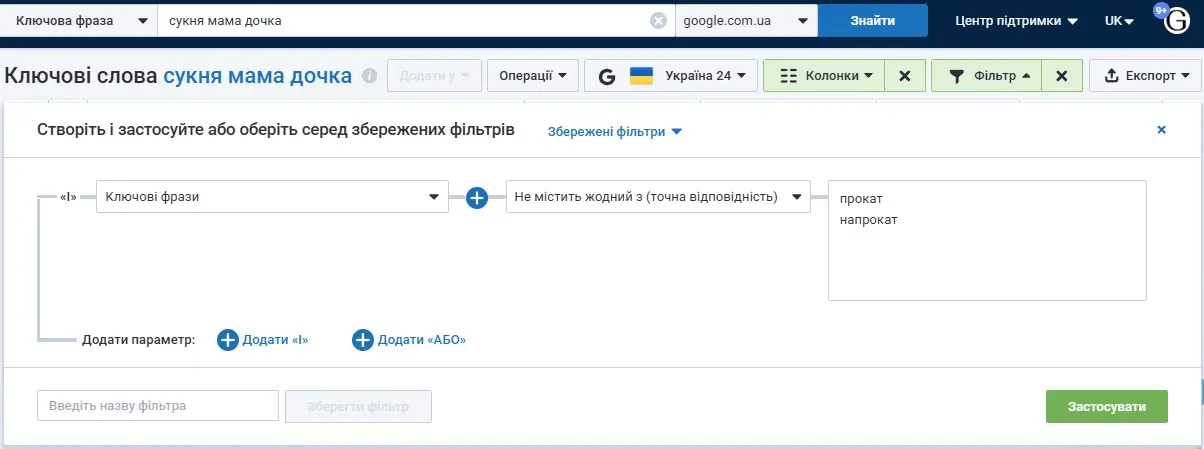Open the google.com.ua search engine dropdown
Image resolution: width=1204 pixels, height=449 pixels.
[746, 20]
